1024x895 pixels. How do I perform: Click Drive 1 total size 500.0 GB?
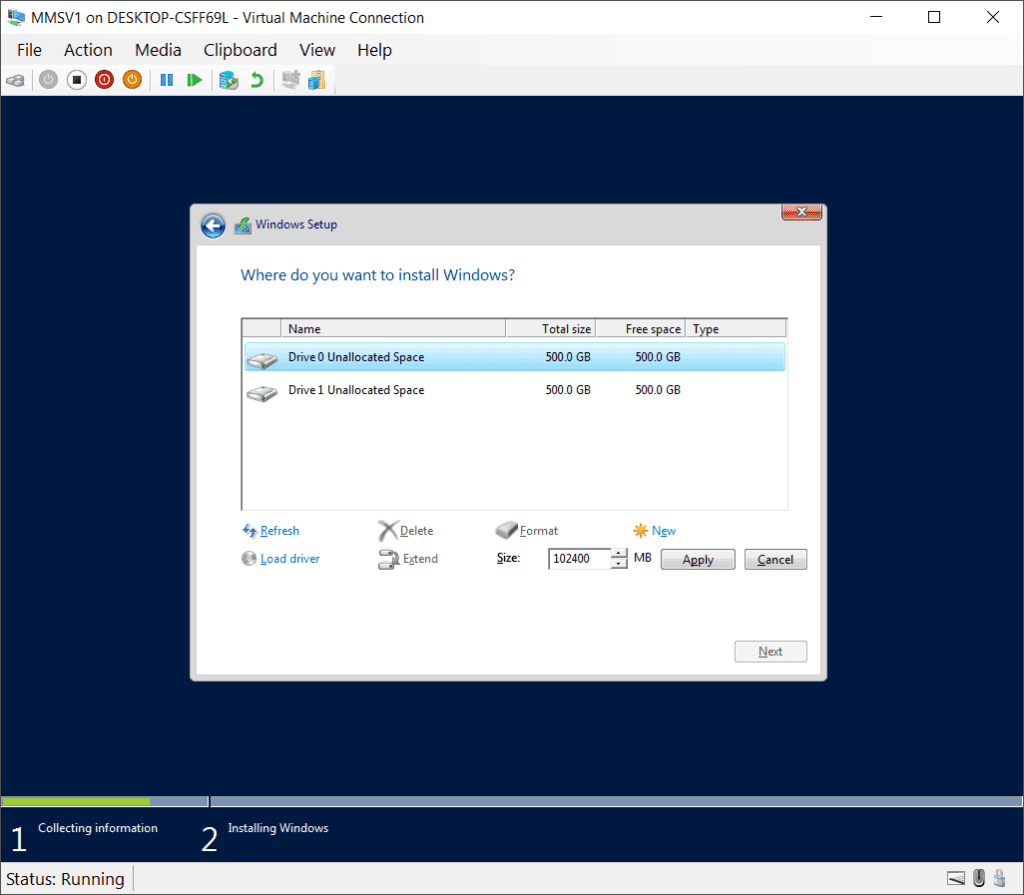[x=568, y=390]
